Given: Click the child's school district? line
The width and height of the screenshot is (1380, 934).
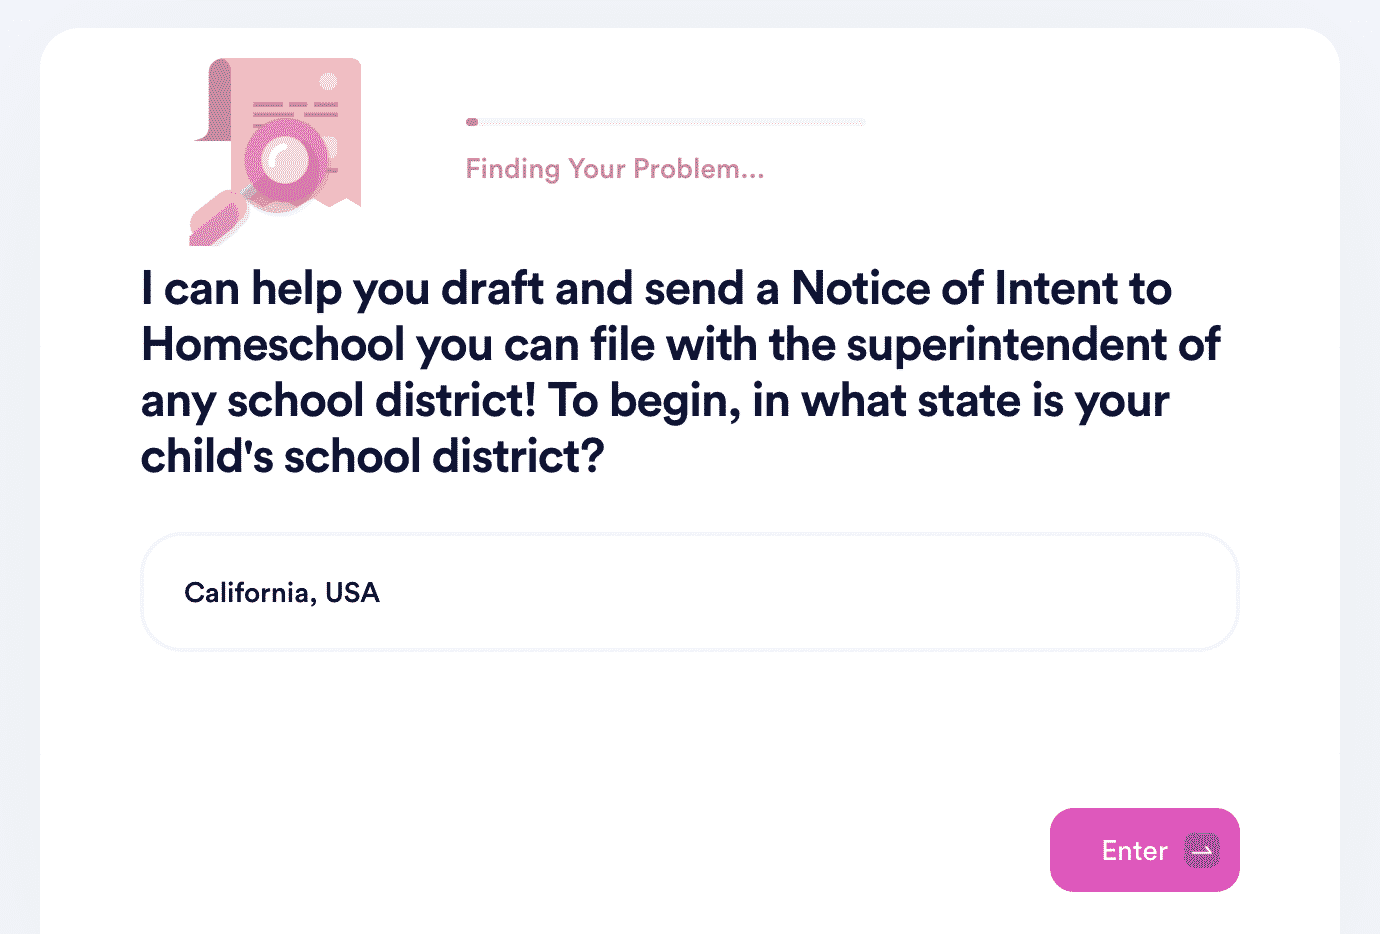Looking at the screenshot, I should point(373,456).
